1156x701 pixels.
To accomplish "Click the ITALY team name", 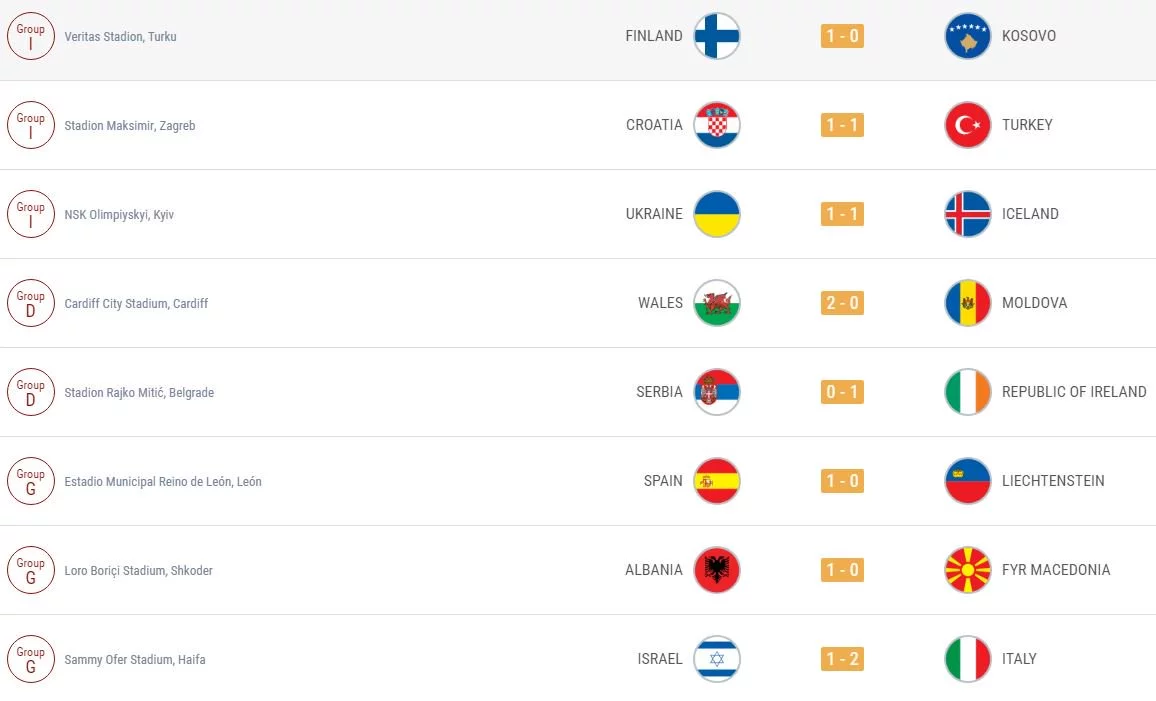I will point(1019,659).
